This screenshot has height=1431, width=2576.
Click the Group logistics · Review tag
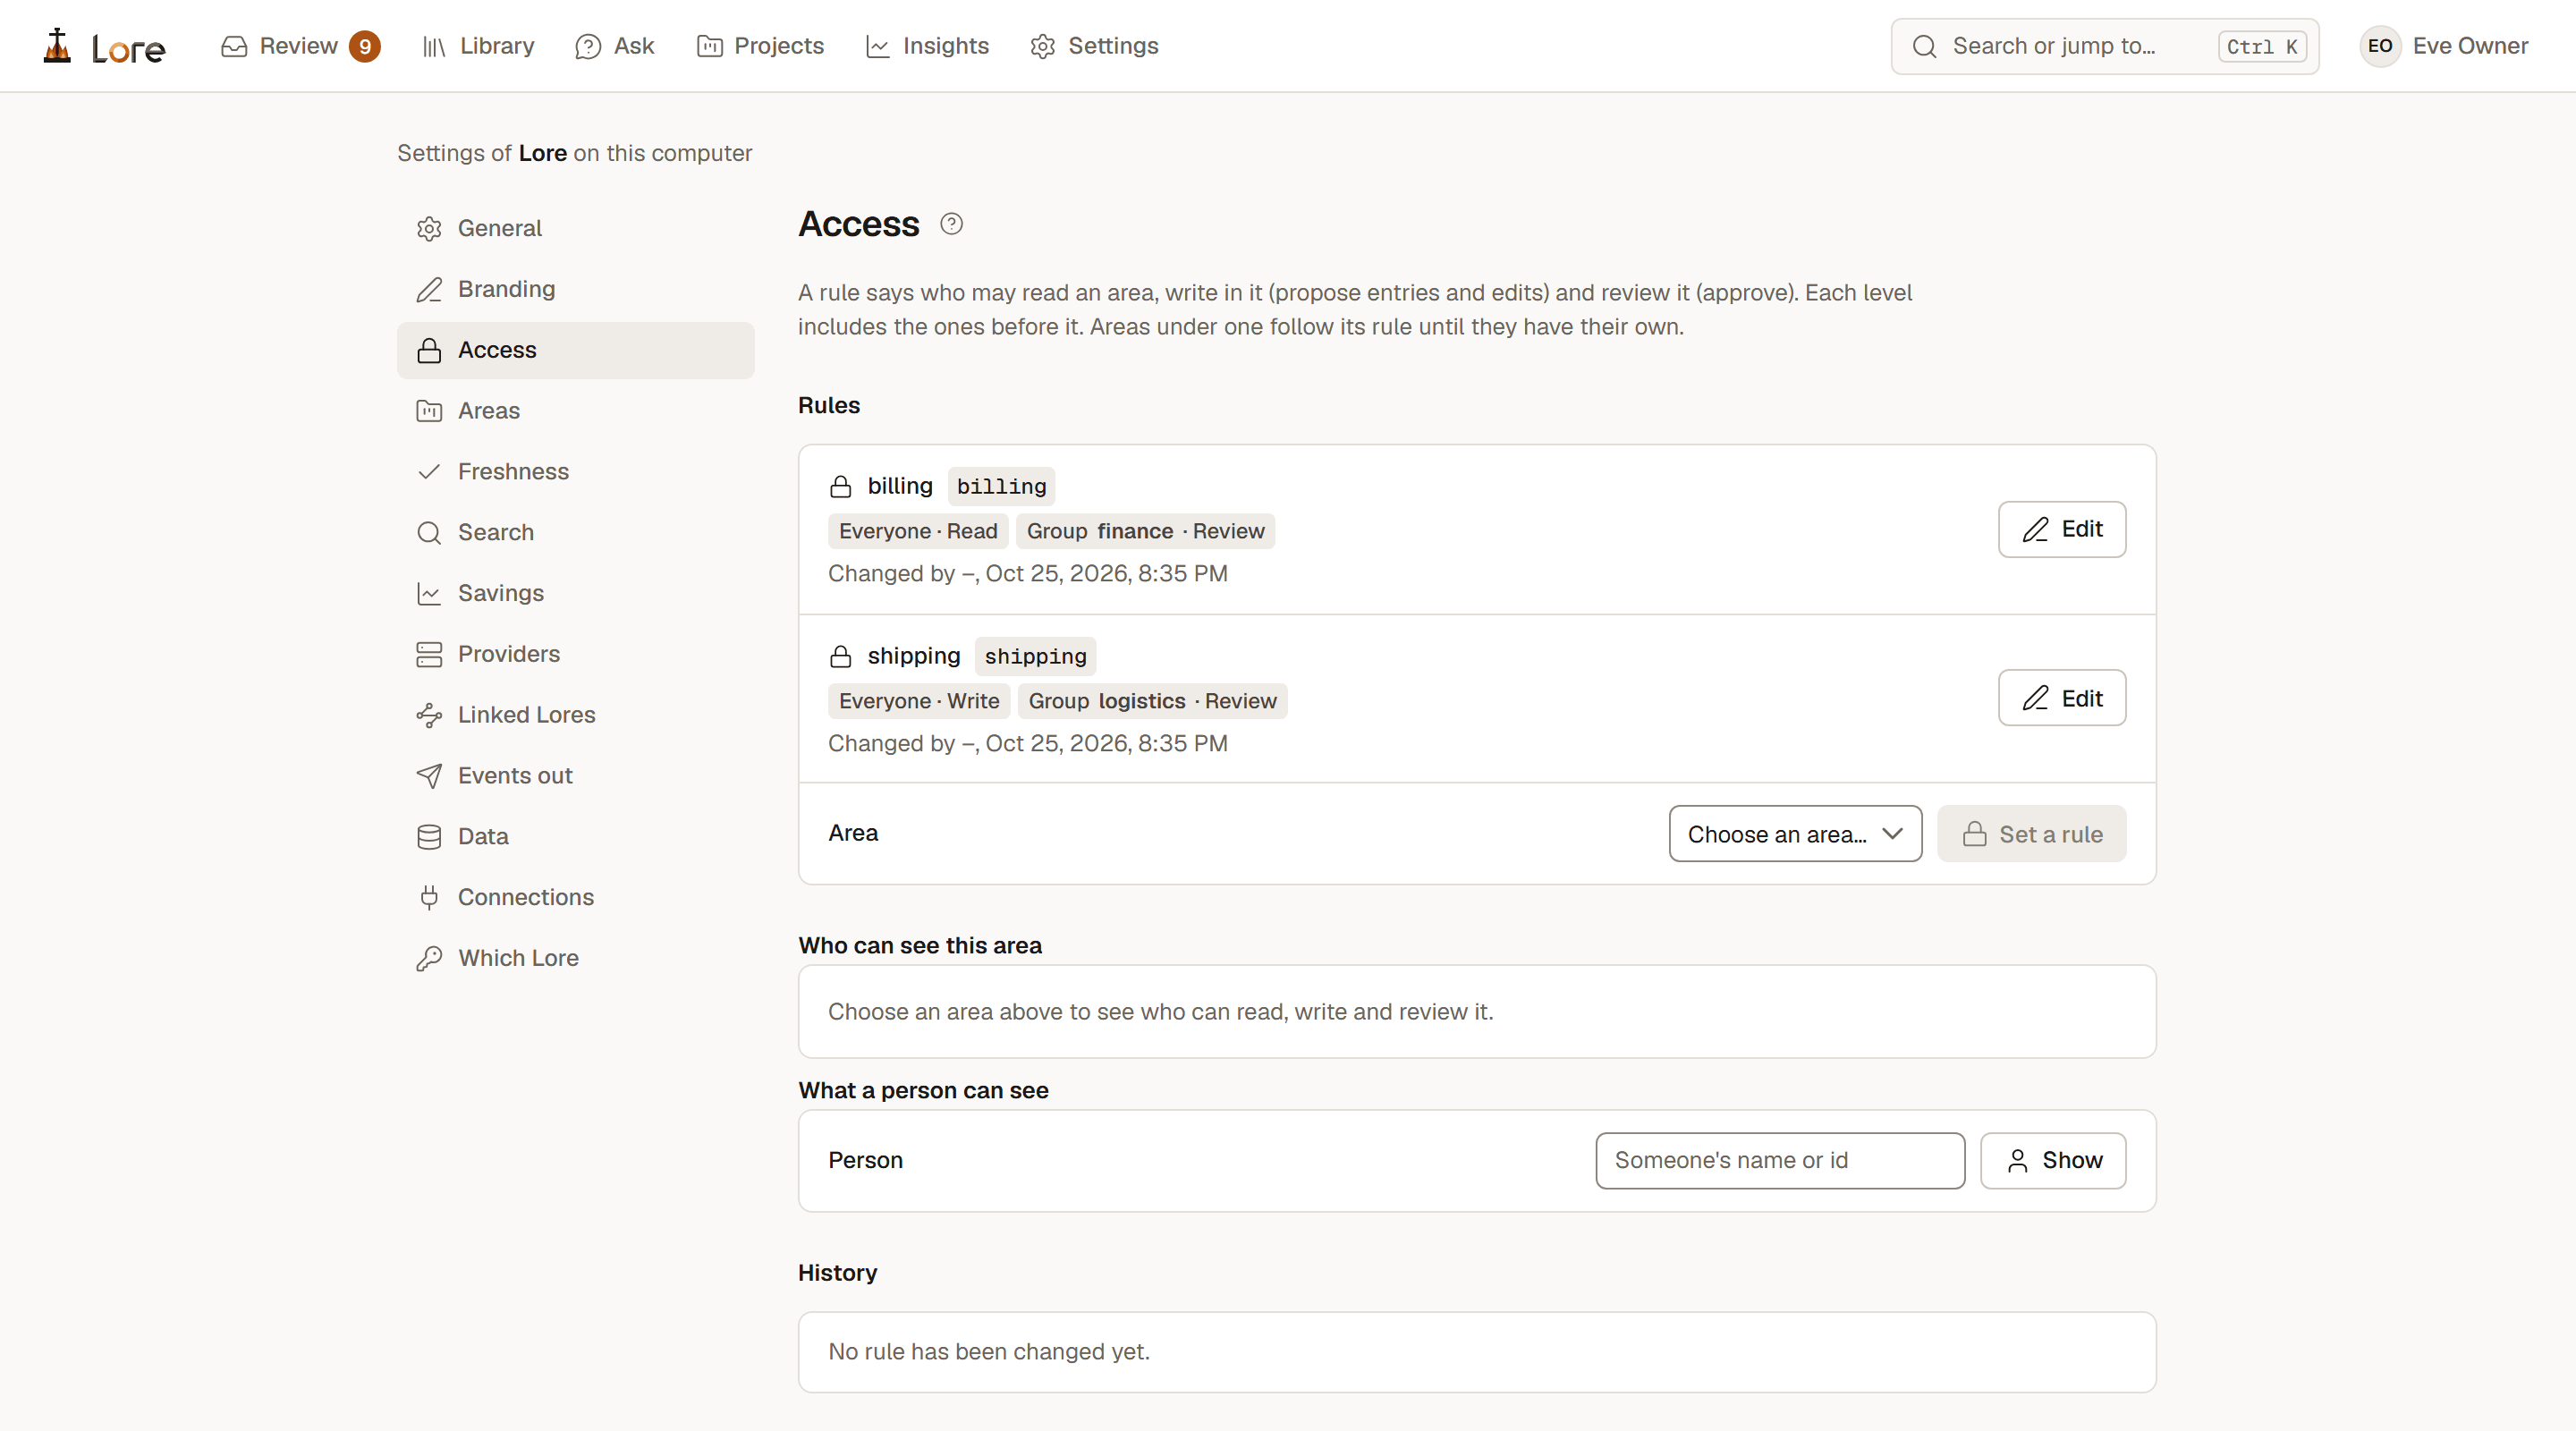1152,701
